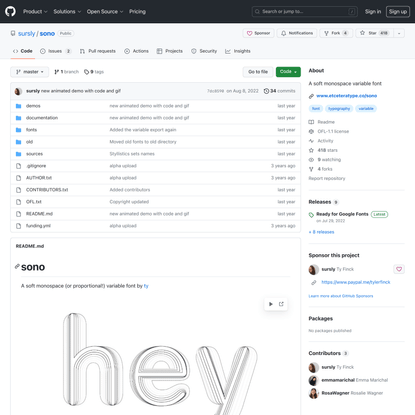Click sponsor heart button beside sursly
This screenshot has height=415, width=415.
coord(399,269)
